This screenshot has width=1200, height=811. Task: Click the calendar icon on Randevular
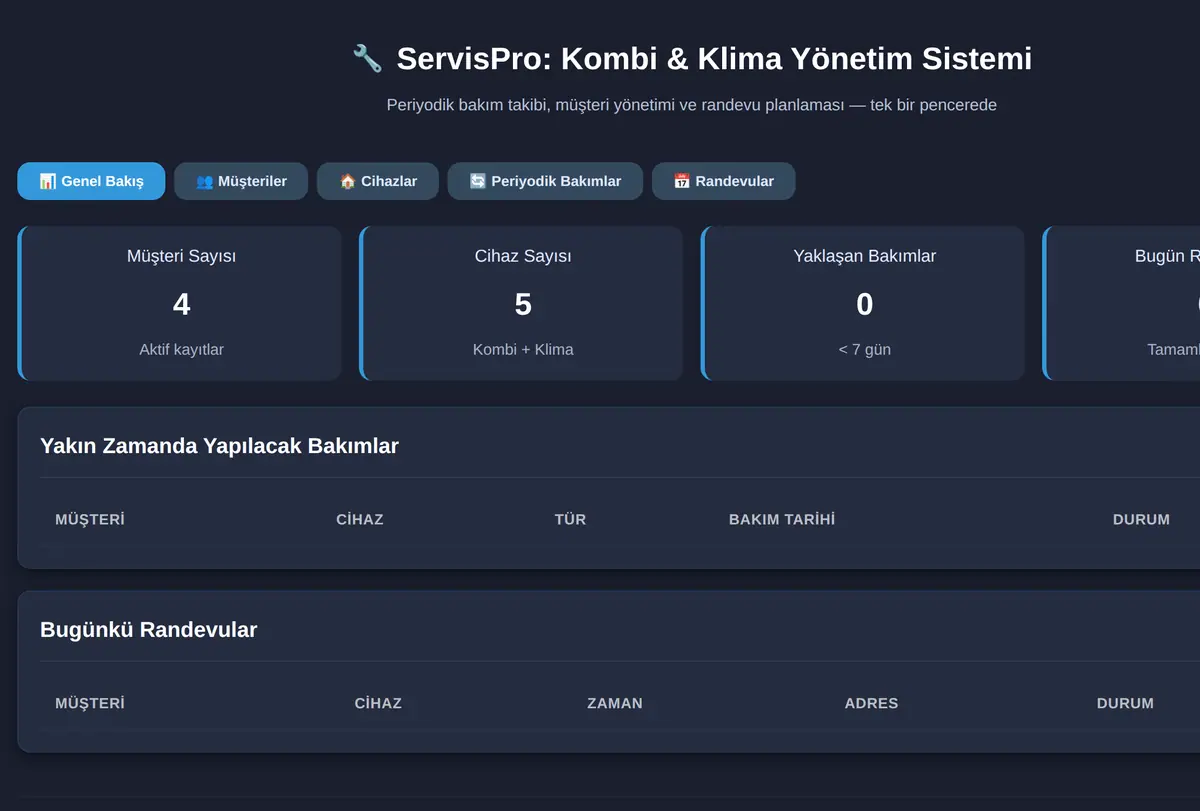(x=681, y=181)
